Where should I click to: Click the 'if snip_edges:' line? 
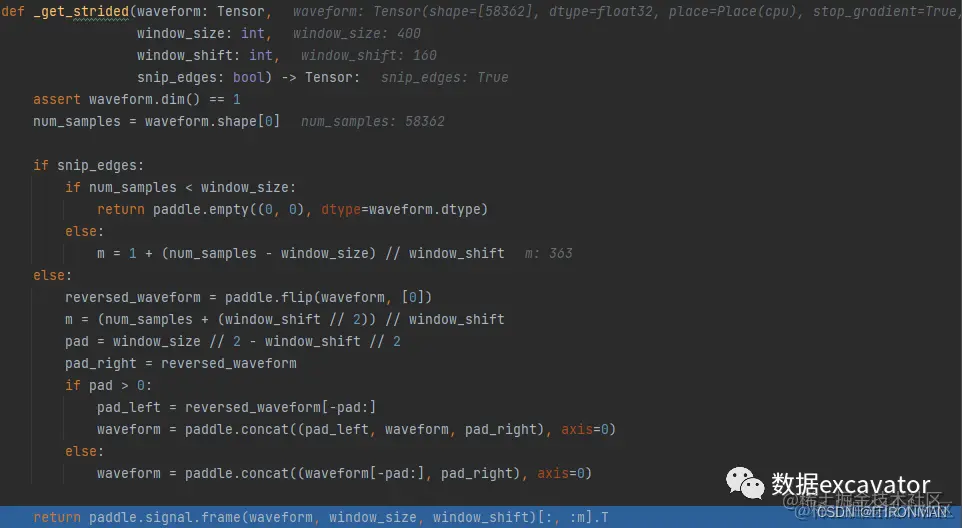[88, 166]
